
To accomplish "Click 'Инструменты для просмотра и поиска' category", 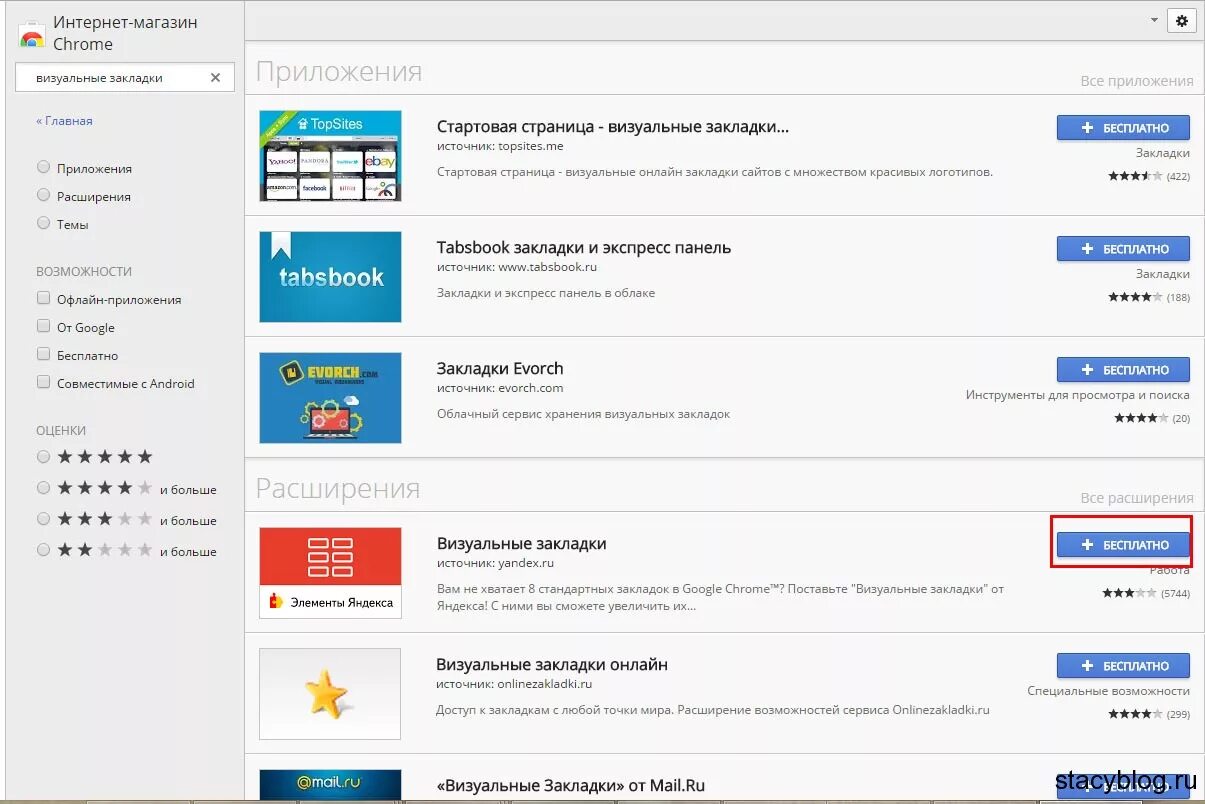I will click(1078, 395).
